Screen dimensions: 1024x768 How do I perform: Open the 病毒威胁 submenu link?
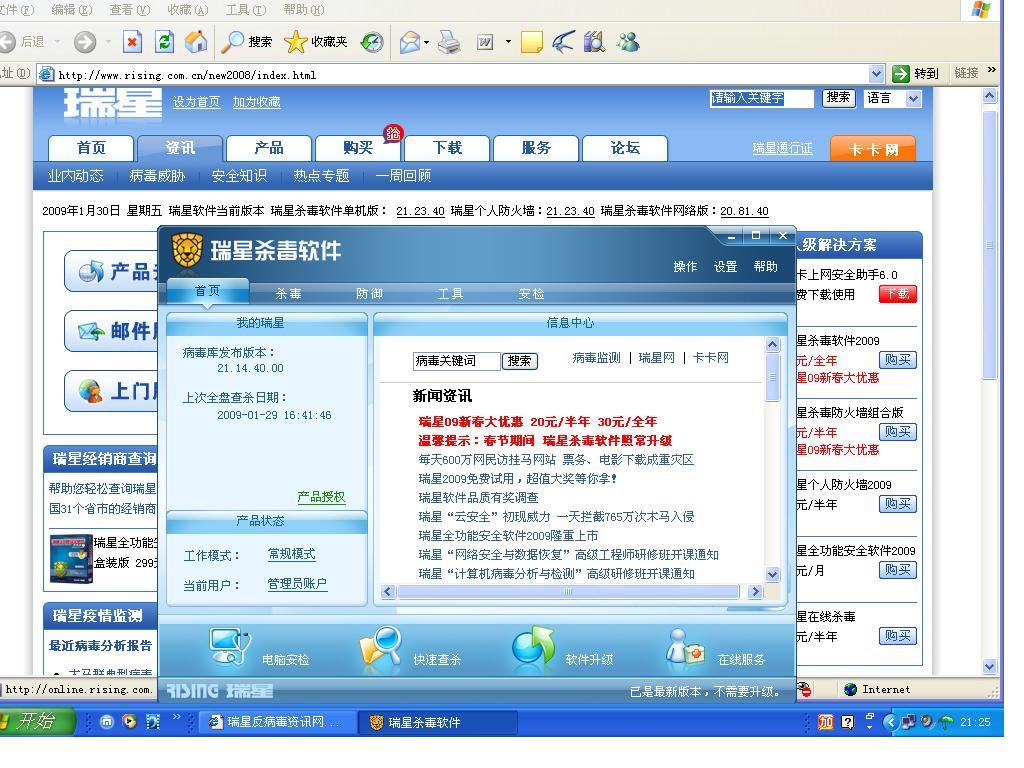tap(157, 176)
